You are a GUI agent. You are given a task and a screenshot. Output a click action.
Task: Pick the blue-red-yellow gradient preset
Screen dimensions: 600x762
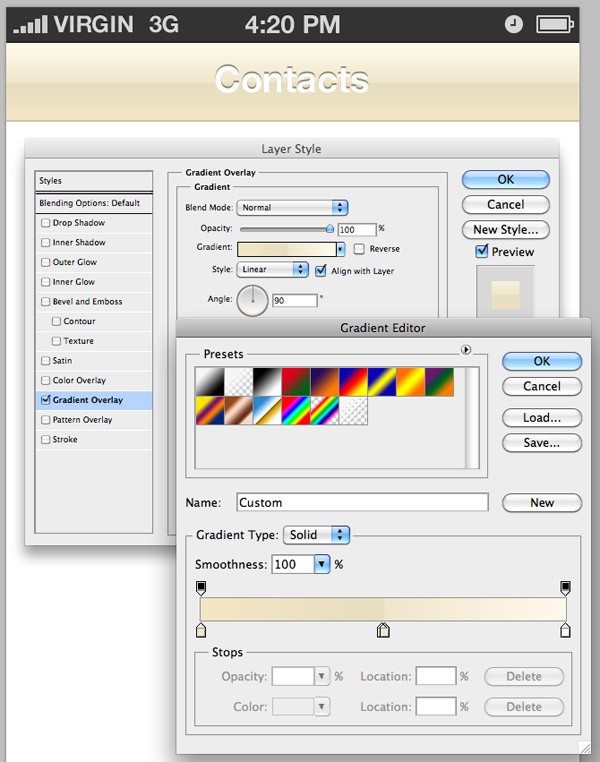coord(353,382)
